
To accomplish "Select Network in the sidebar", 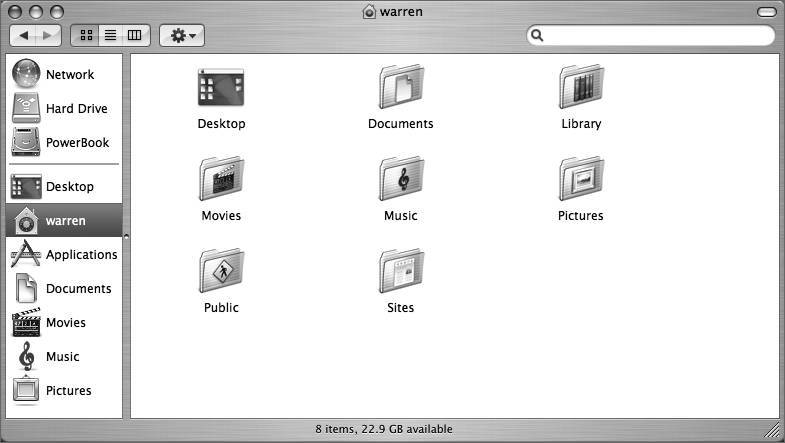I will point(64,75).
